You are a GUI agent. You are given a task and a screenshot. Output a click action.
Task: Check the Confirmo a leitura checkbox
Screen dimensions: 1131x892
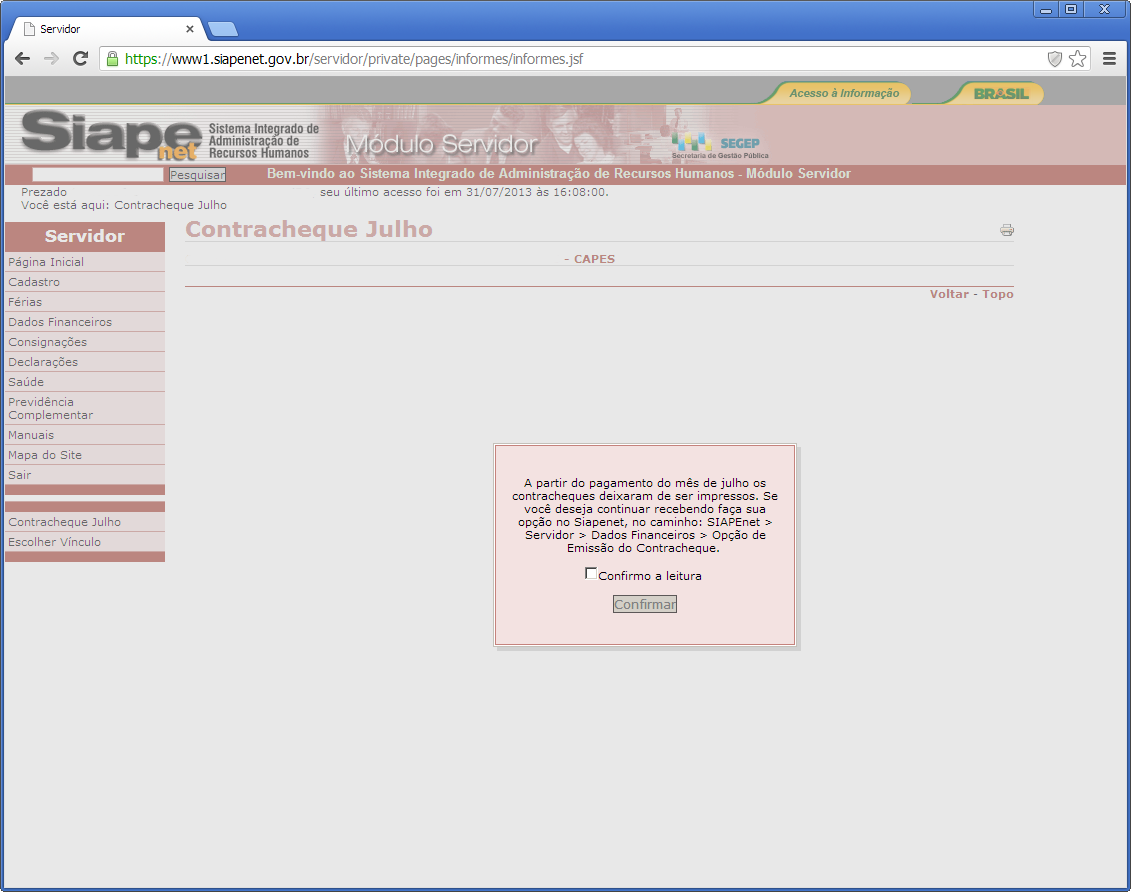pyautogui.click(x=591, y=574)
